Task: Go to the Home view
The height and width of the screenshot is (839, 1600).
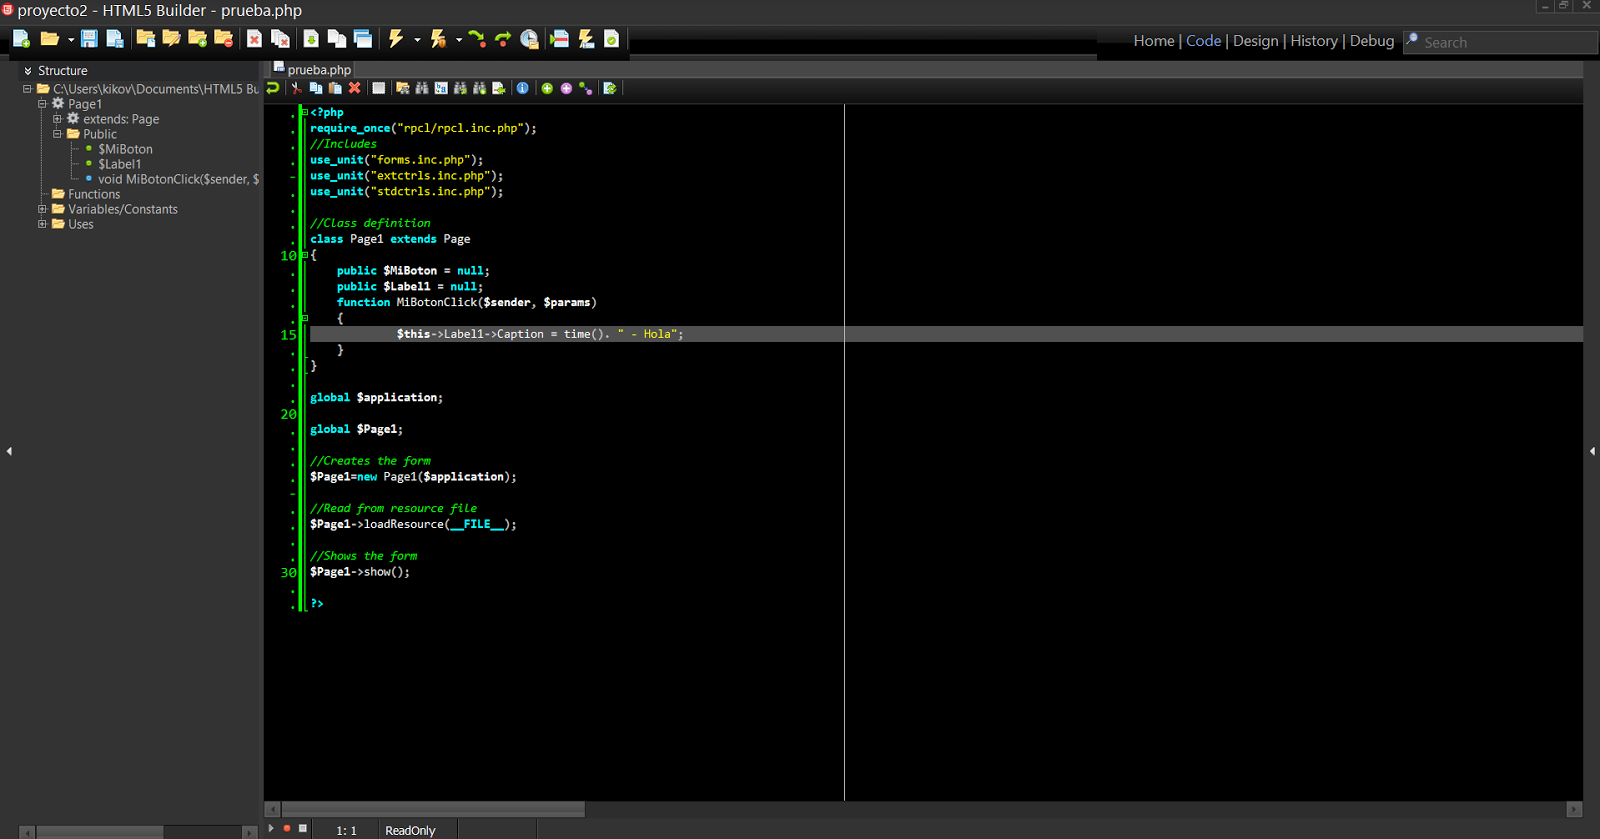Action: (x=1153, y=41)
